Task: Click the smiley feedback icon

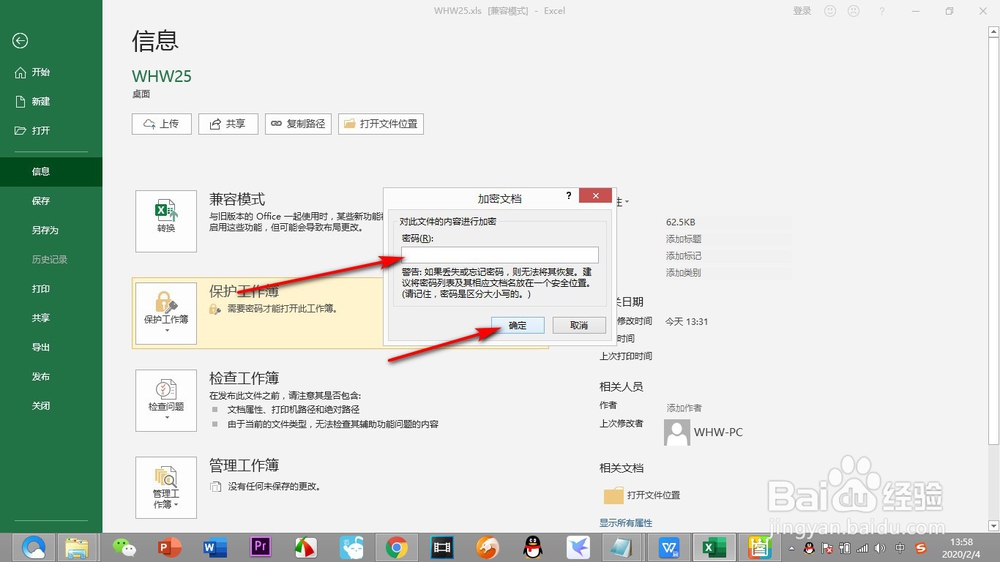Action: (x=830, y=11)
